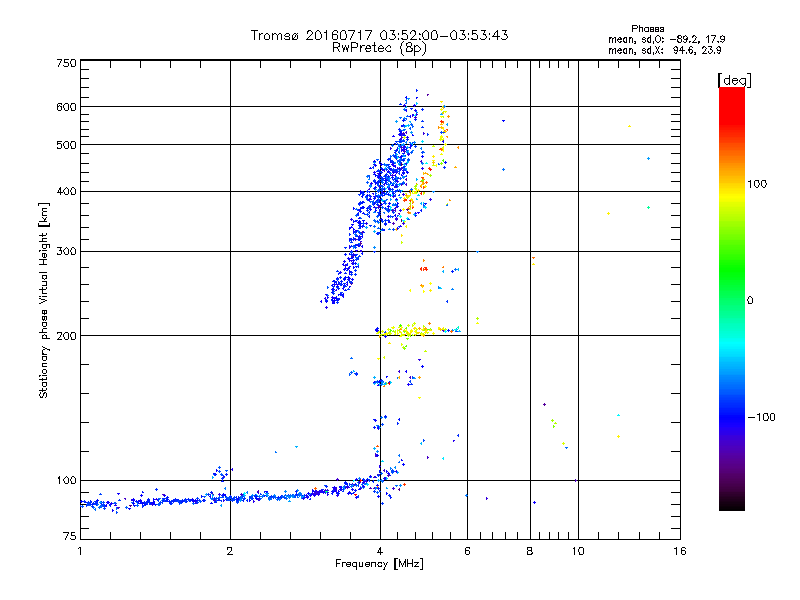
Task: Click the 'RwPretec (8p)' subtitle
Action: (x=379, y=48)
